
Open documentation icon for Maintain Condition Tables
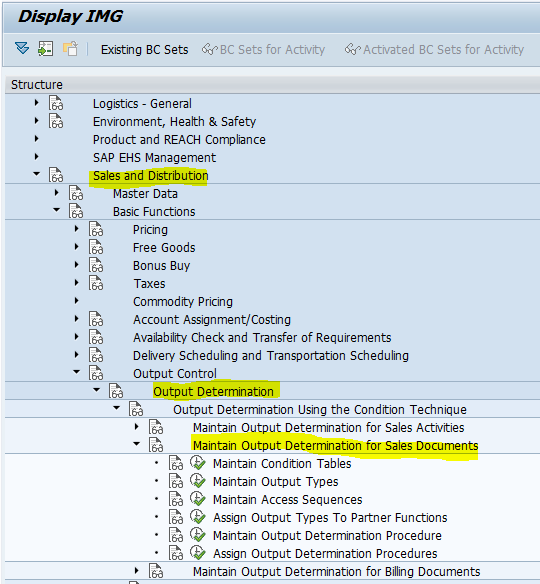176,463
